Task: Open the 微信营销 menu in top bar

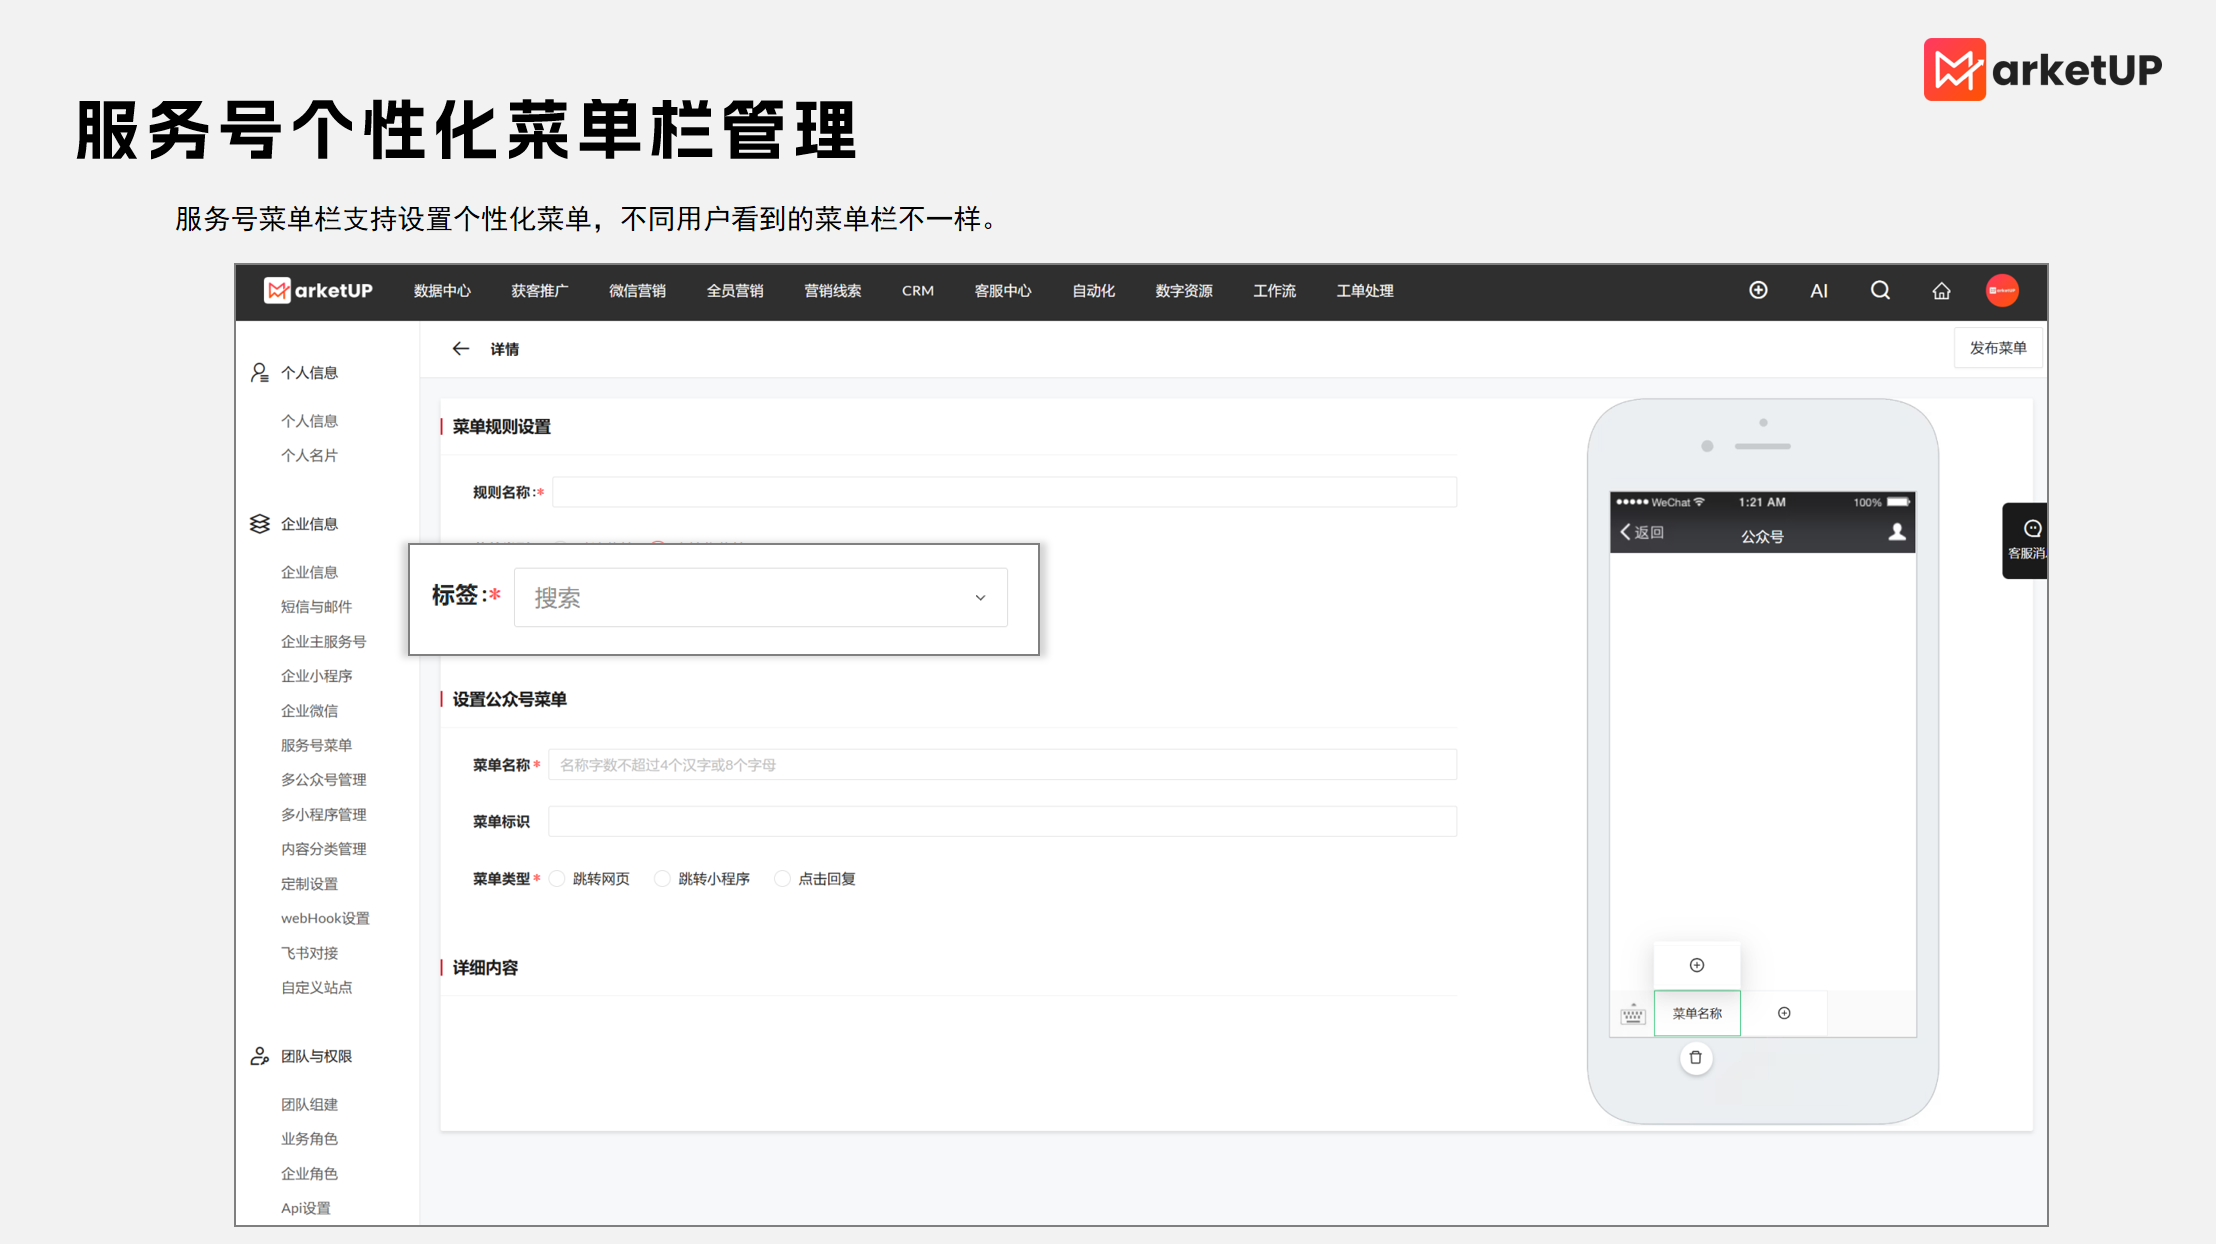Action: click(637, 291)
